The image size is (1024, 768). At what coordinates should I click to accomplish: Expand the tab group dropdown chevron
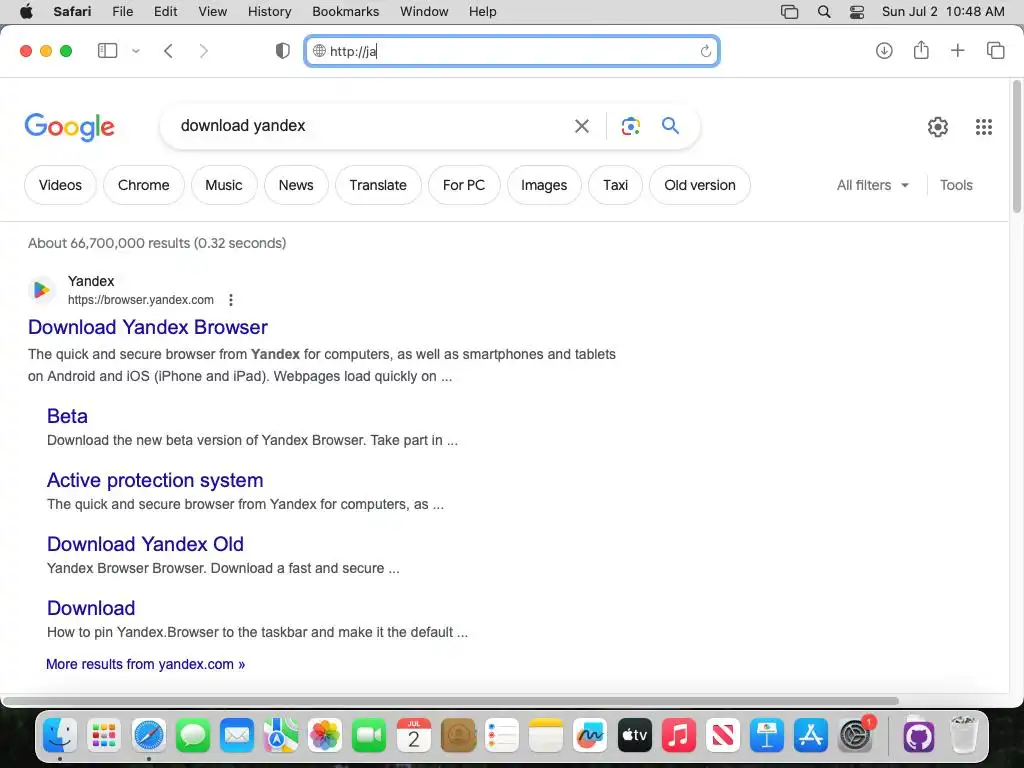pyautogui.click(x=136, y=51)
